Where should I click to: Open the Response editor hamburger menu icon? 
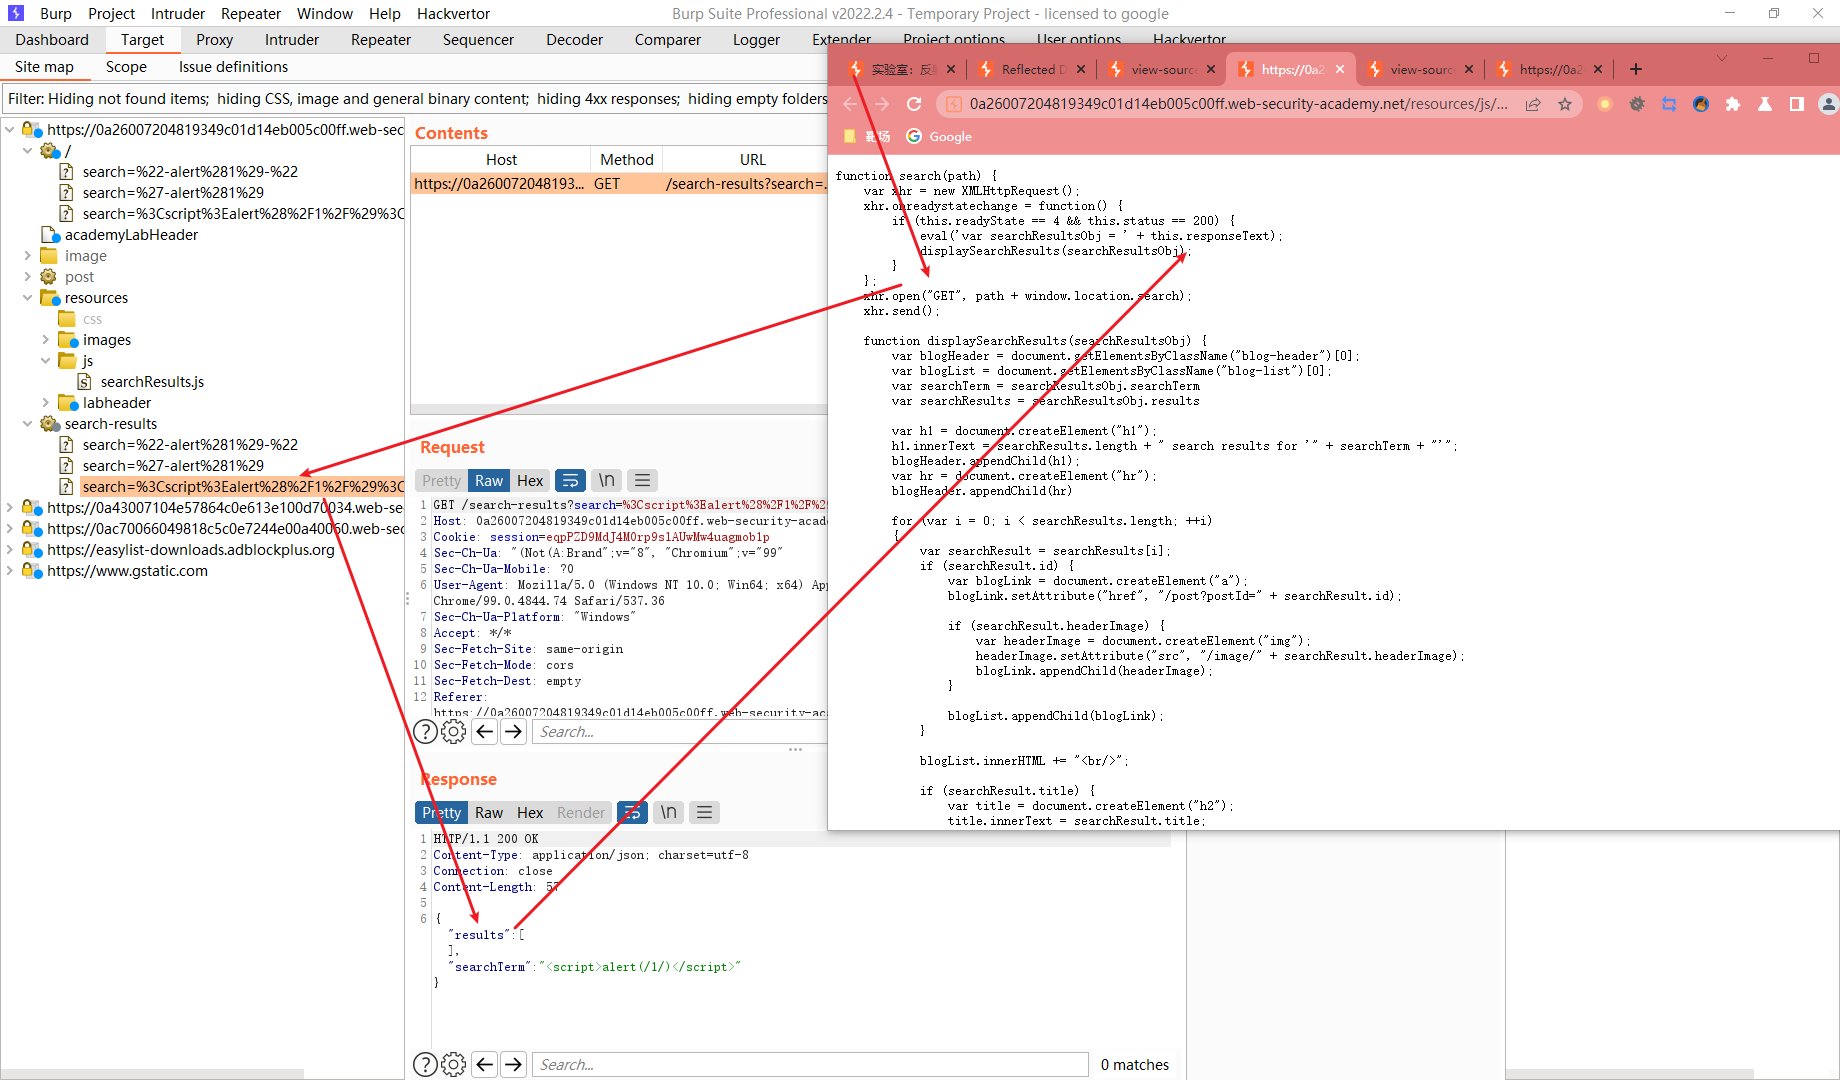704,812
